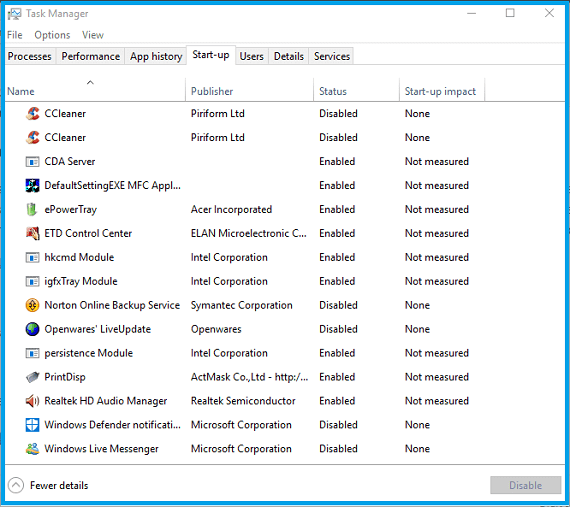Switch to the Services tab
Screen dimensions: 570x507
[x=332, y=56]
